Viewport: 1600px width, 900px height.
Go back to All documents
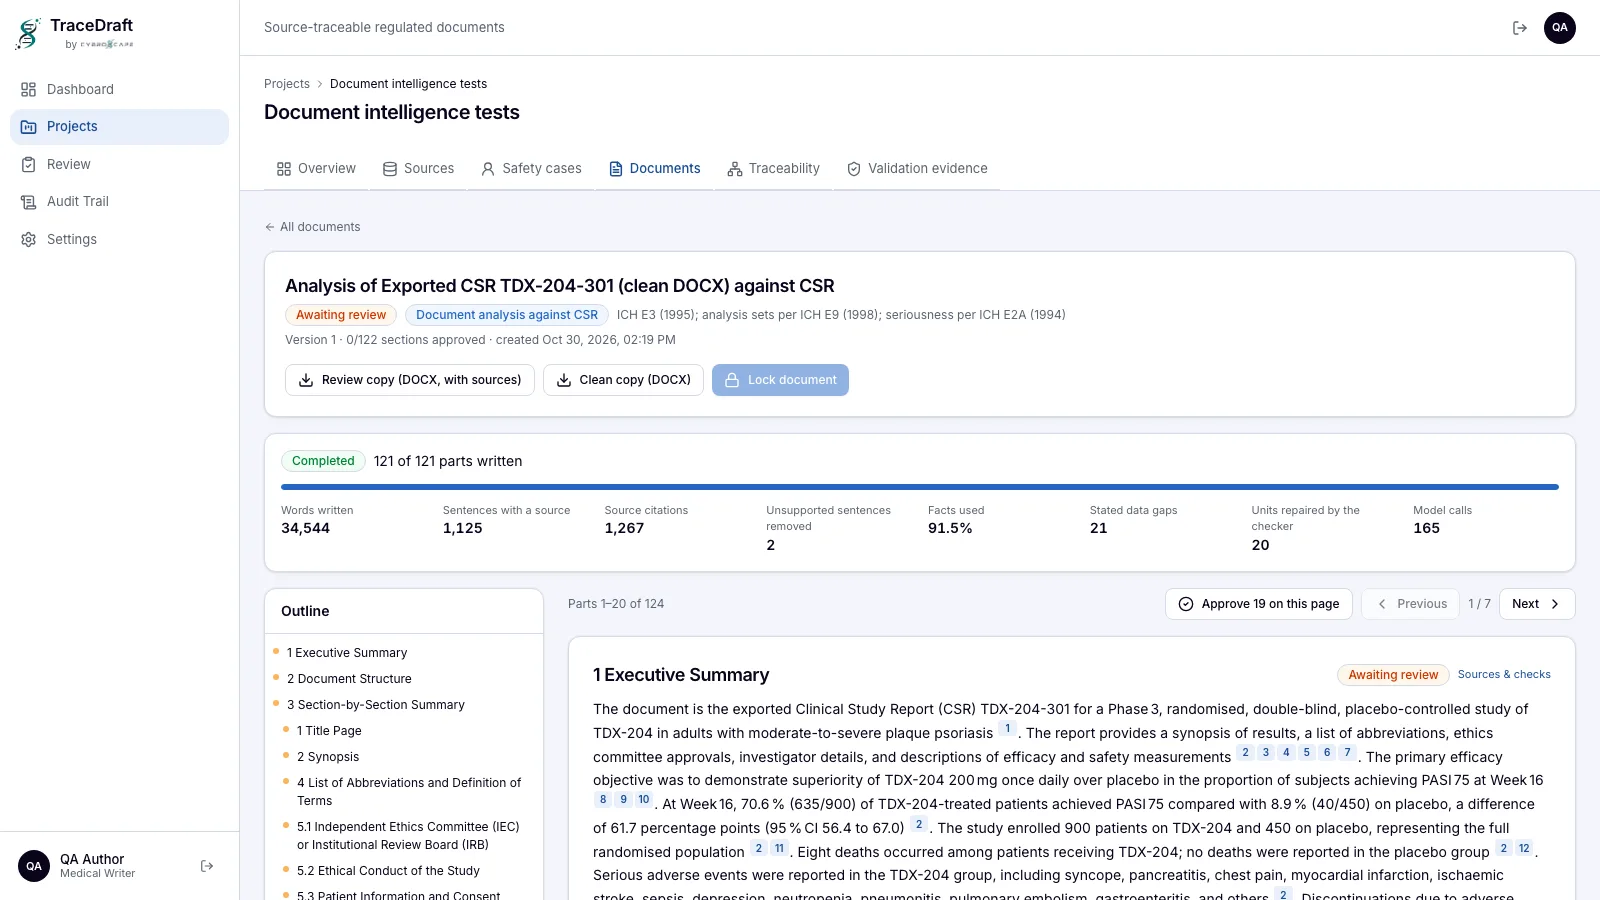click(x=312, y=227)
